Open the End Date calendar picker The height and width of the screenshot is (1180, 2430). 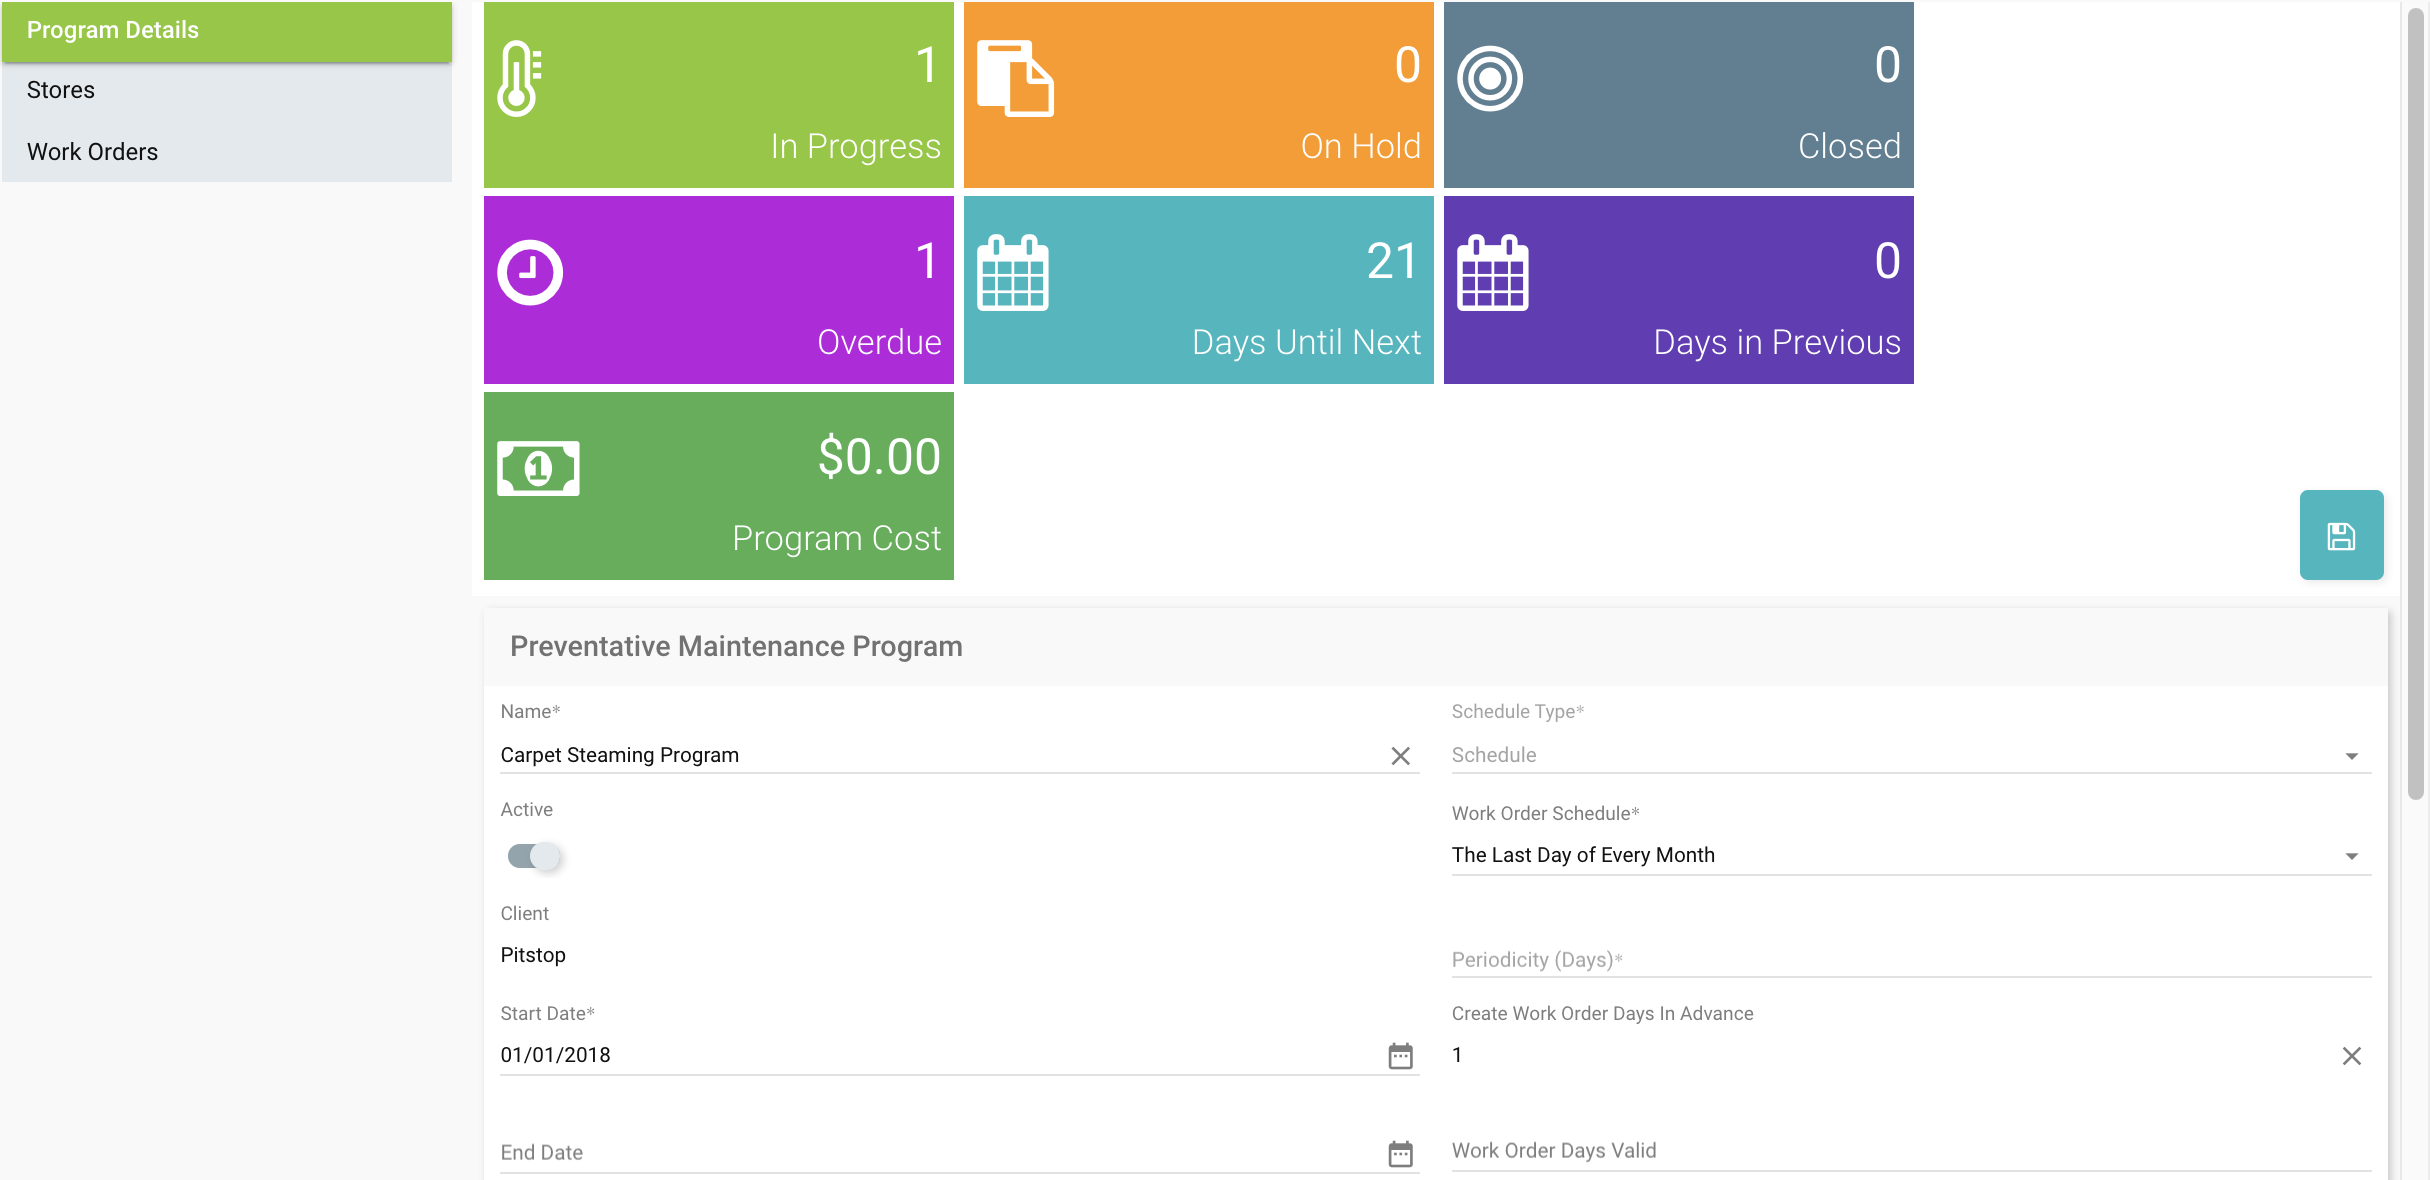[x=1400, y=1154]
